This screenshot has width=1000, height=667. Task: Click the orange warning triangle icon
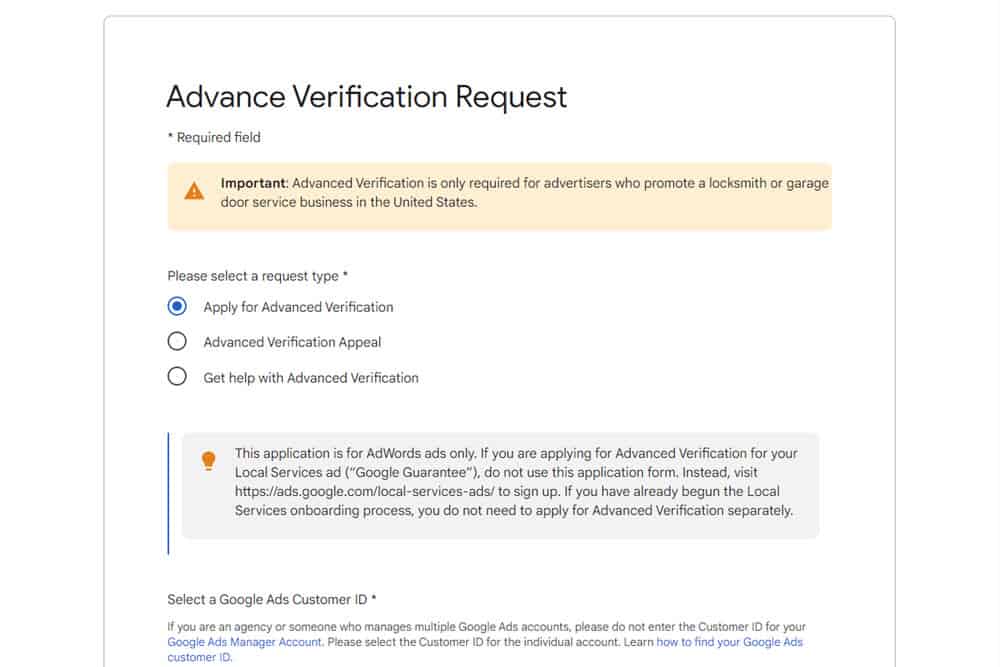(x=194, y=191)
